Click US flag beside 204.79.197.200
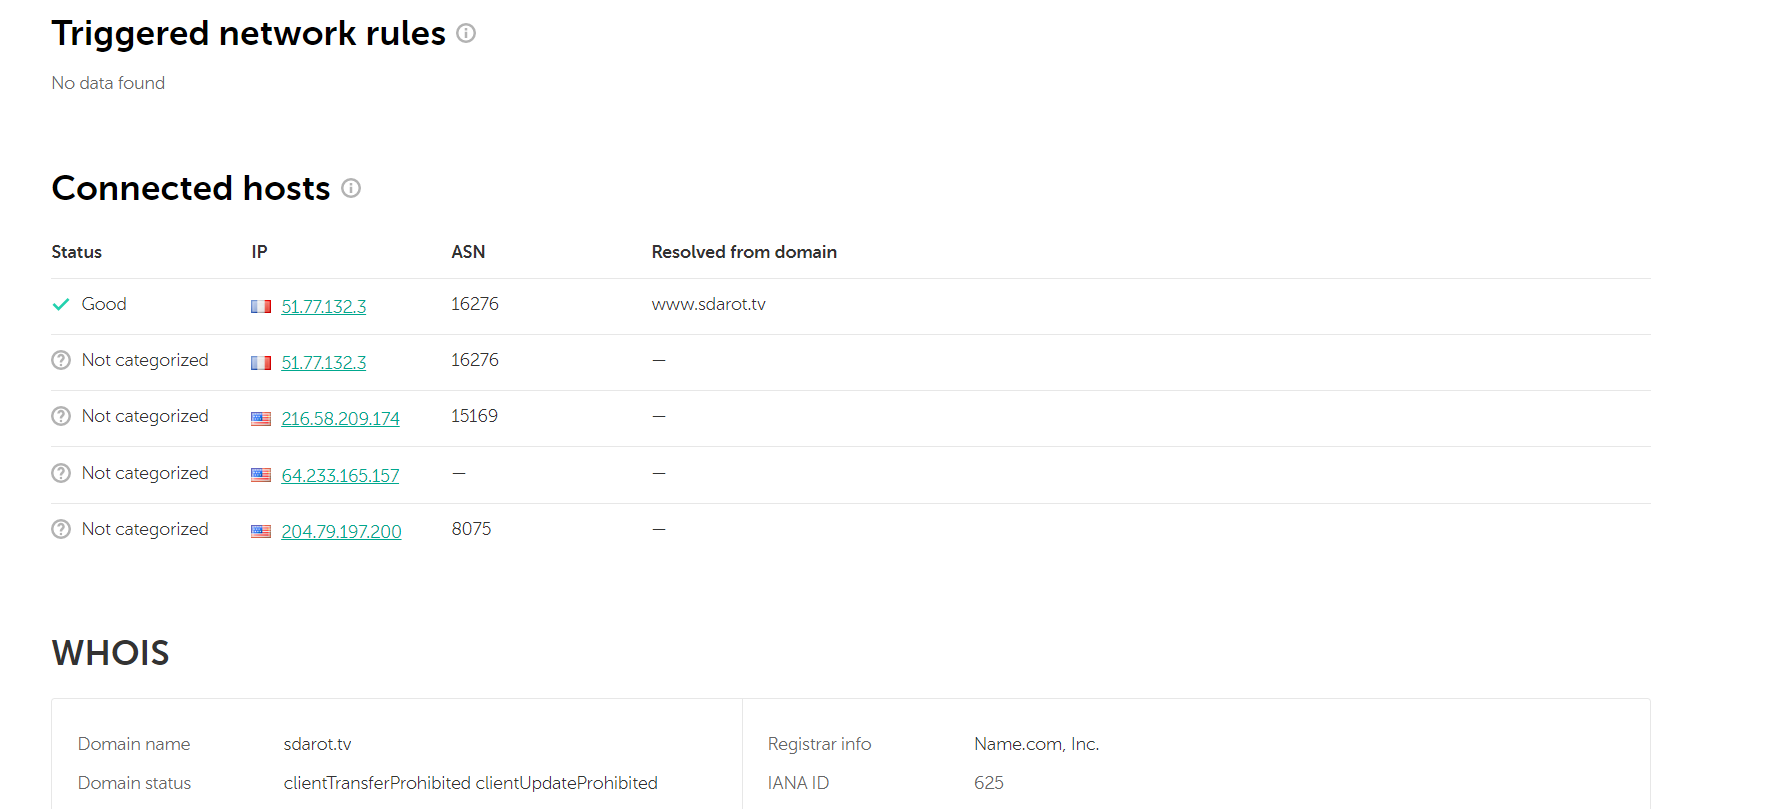1765x809 pixels. (x=261, y=532)
